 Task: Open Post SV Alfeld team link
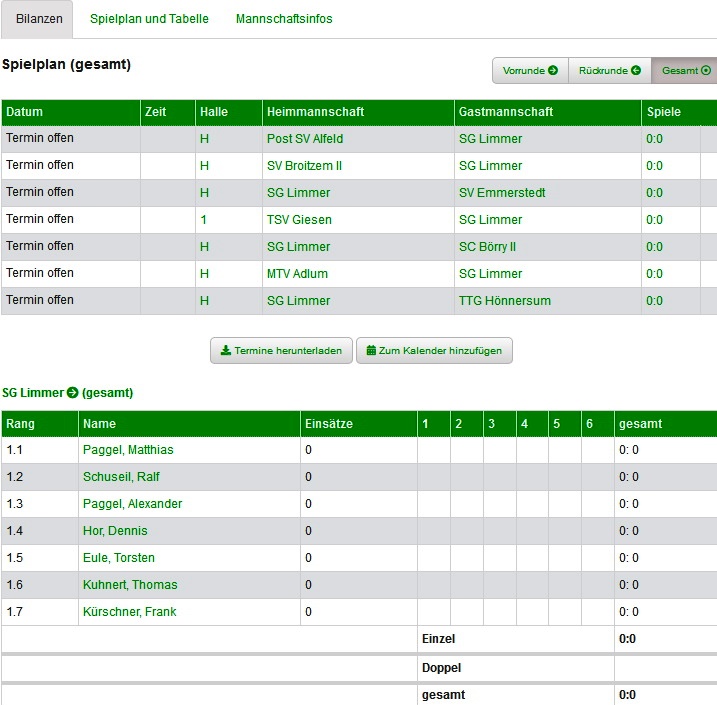[x=304, y=139]
